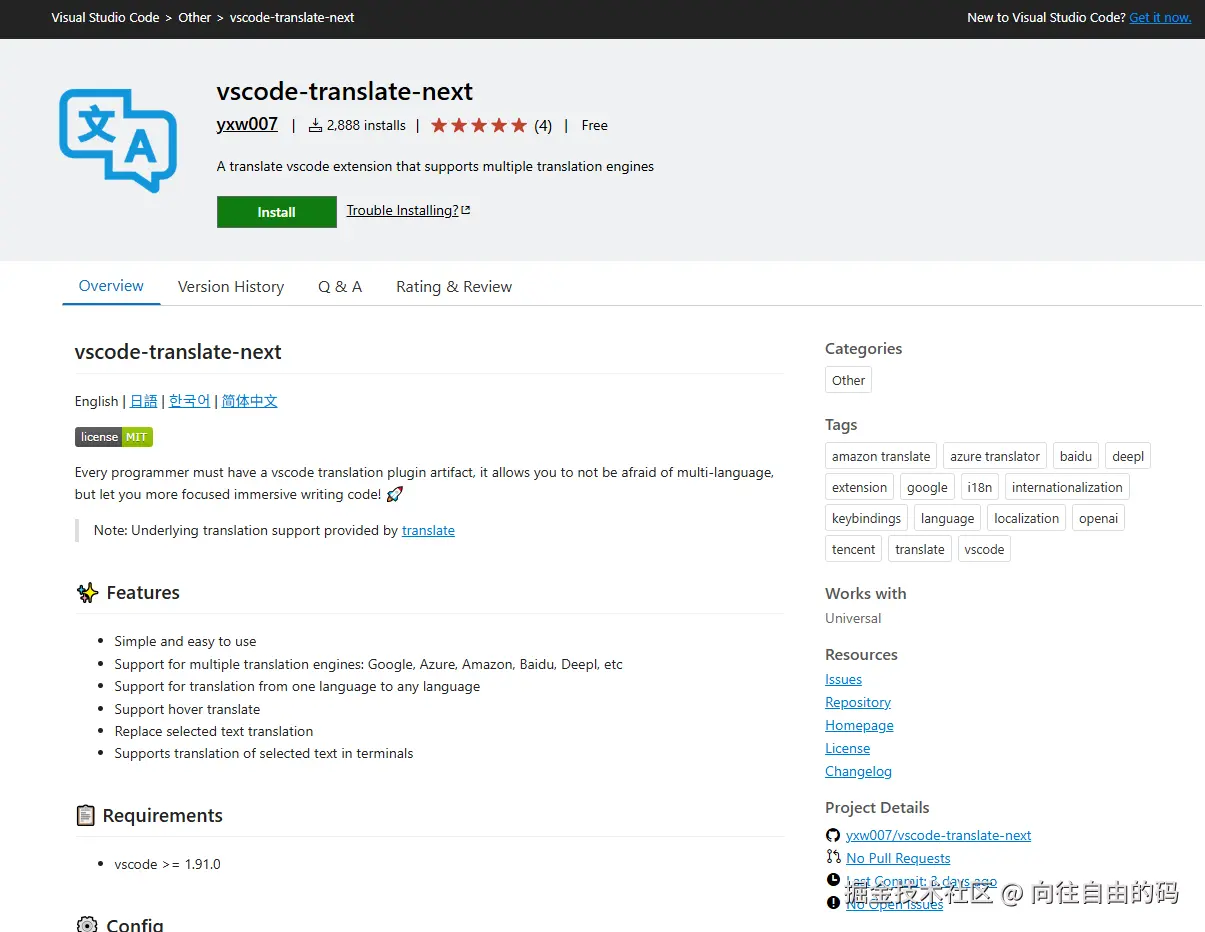The height and width of the screenshot is (932, 1205).
Task: Click the Get it now link
Action: 1160,17
